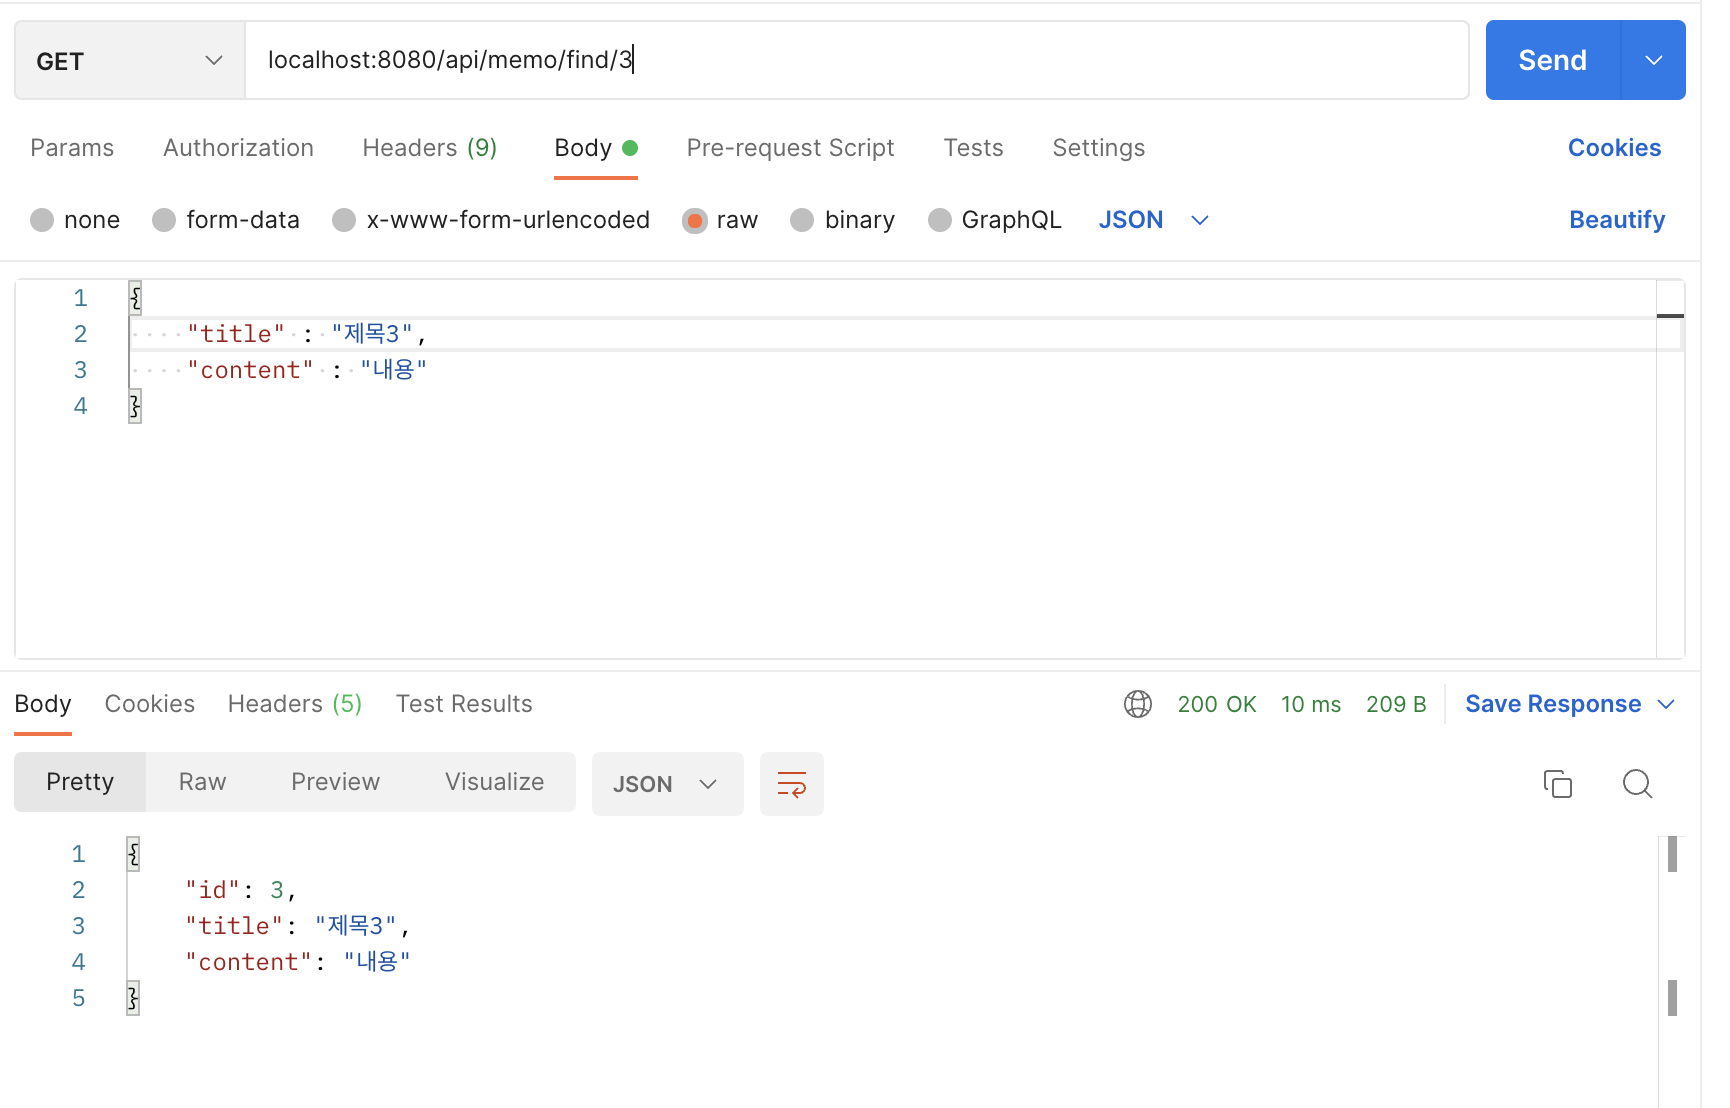1730x1108 pixels.
Task: Click the 10 ms response time
Action: (1311, 704)
